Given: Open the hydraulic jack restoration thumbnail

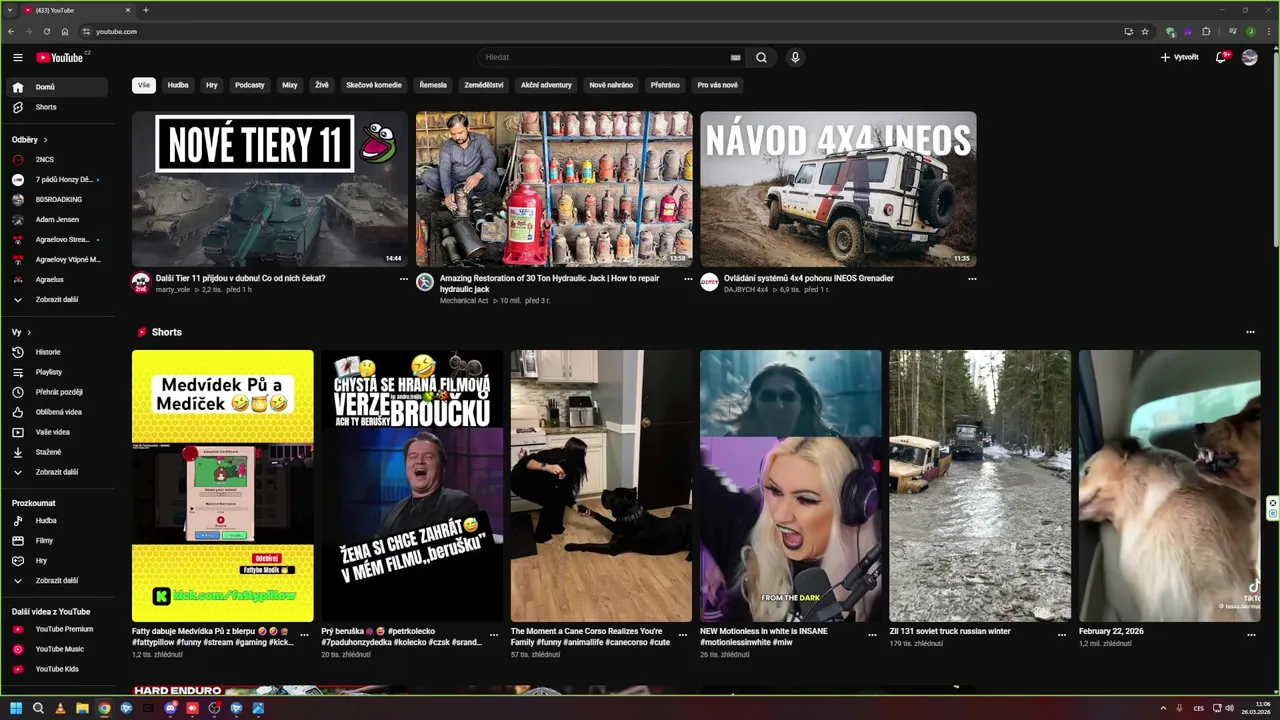Looking at the screenshot, I should [554, 189].
